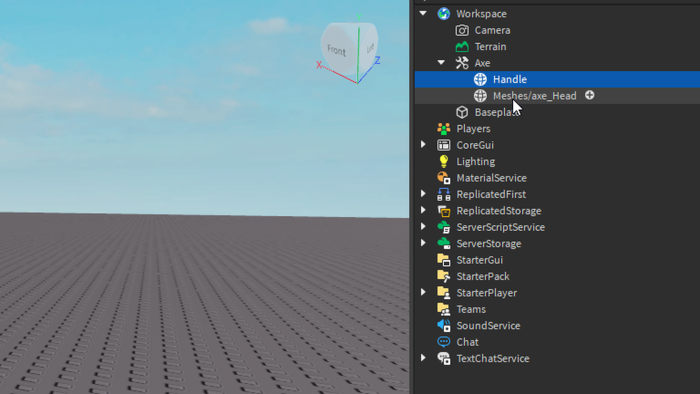The width and height of the screenshot is (700, 394).
Task: Click the Workspace globe icon
Action: [443, 14]
